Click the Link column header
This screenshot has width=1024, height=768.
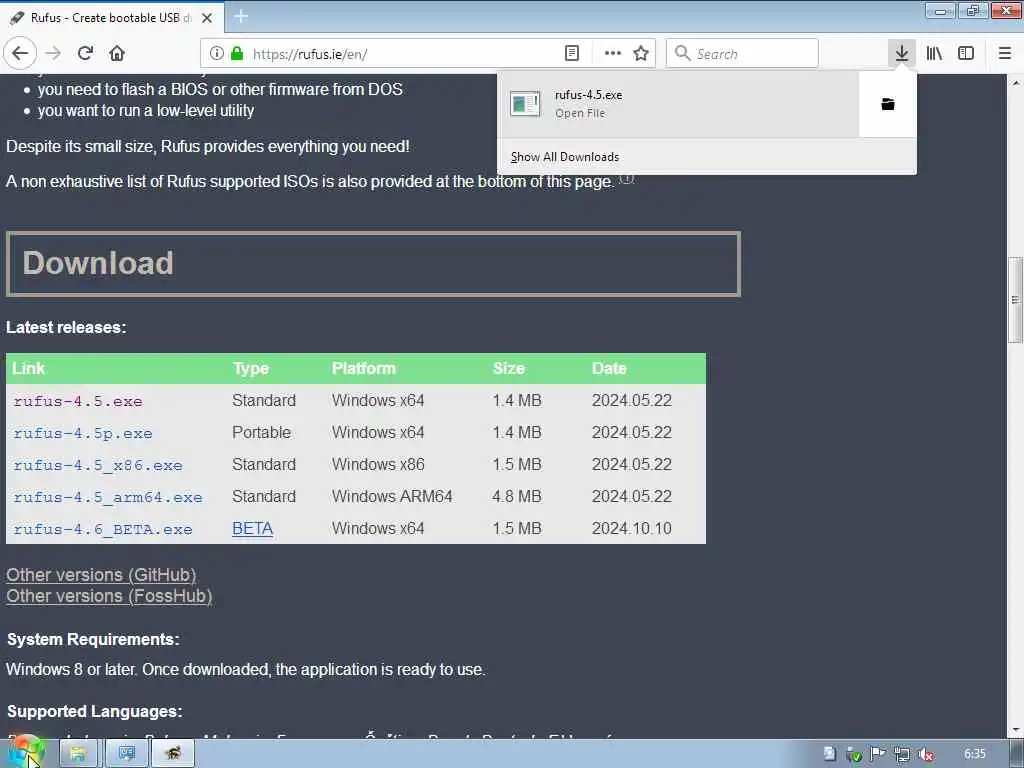click(x=29, y=368)
